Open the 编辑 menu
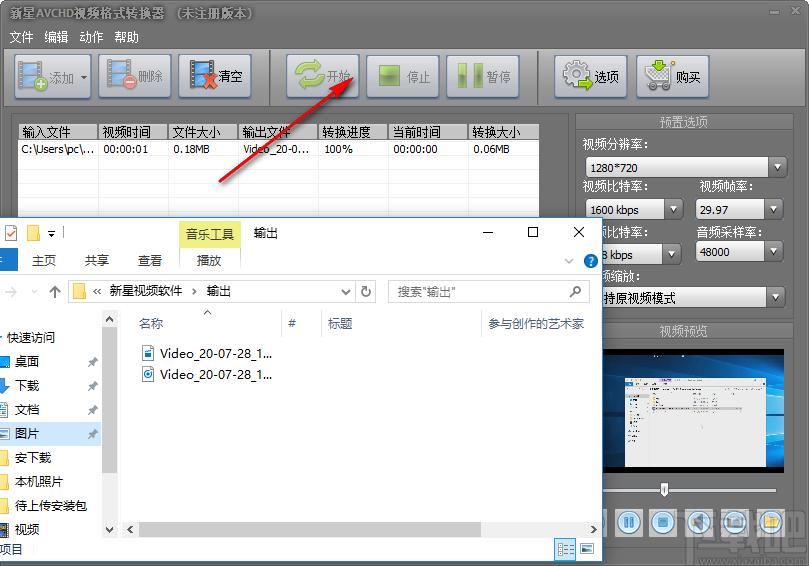This screenshot has height=566, width=809. point(56,37)
